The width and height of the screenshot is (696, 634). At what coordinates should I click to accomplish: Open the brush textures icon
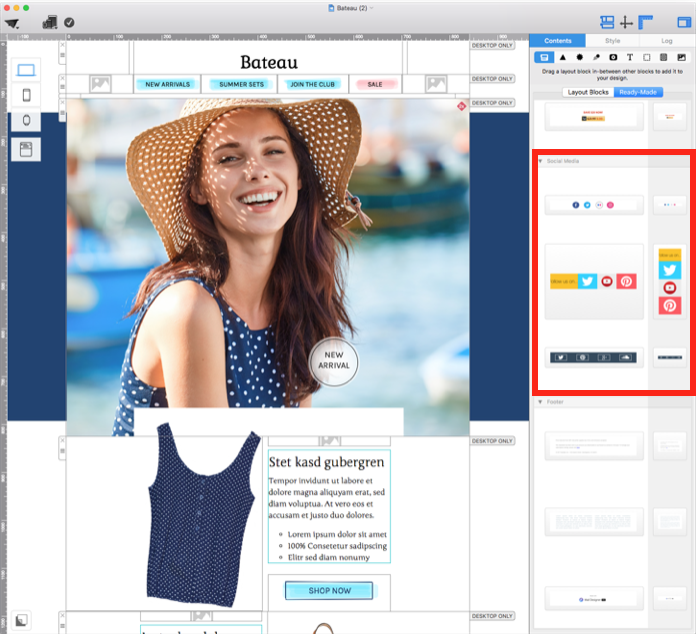[x=596, y=57]
